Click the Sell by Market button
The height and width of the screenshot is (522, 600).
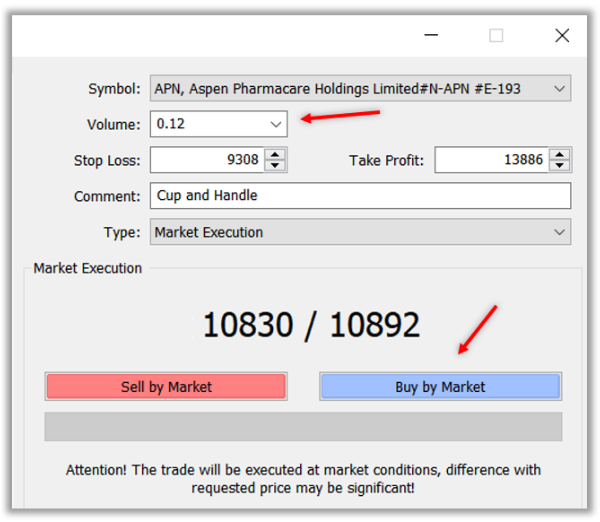166,387
